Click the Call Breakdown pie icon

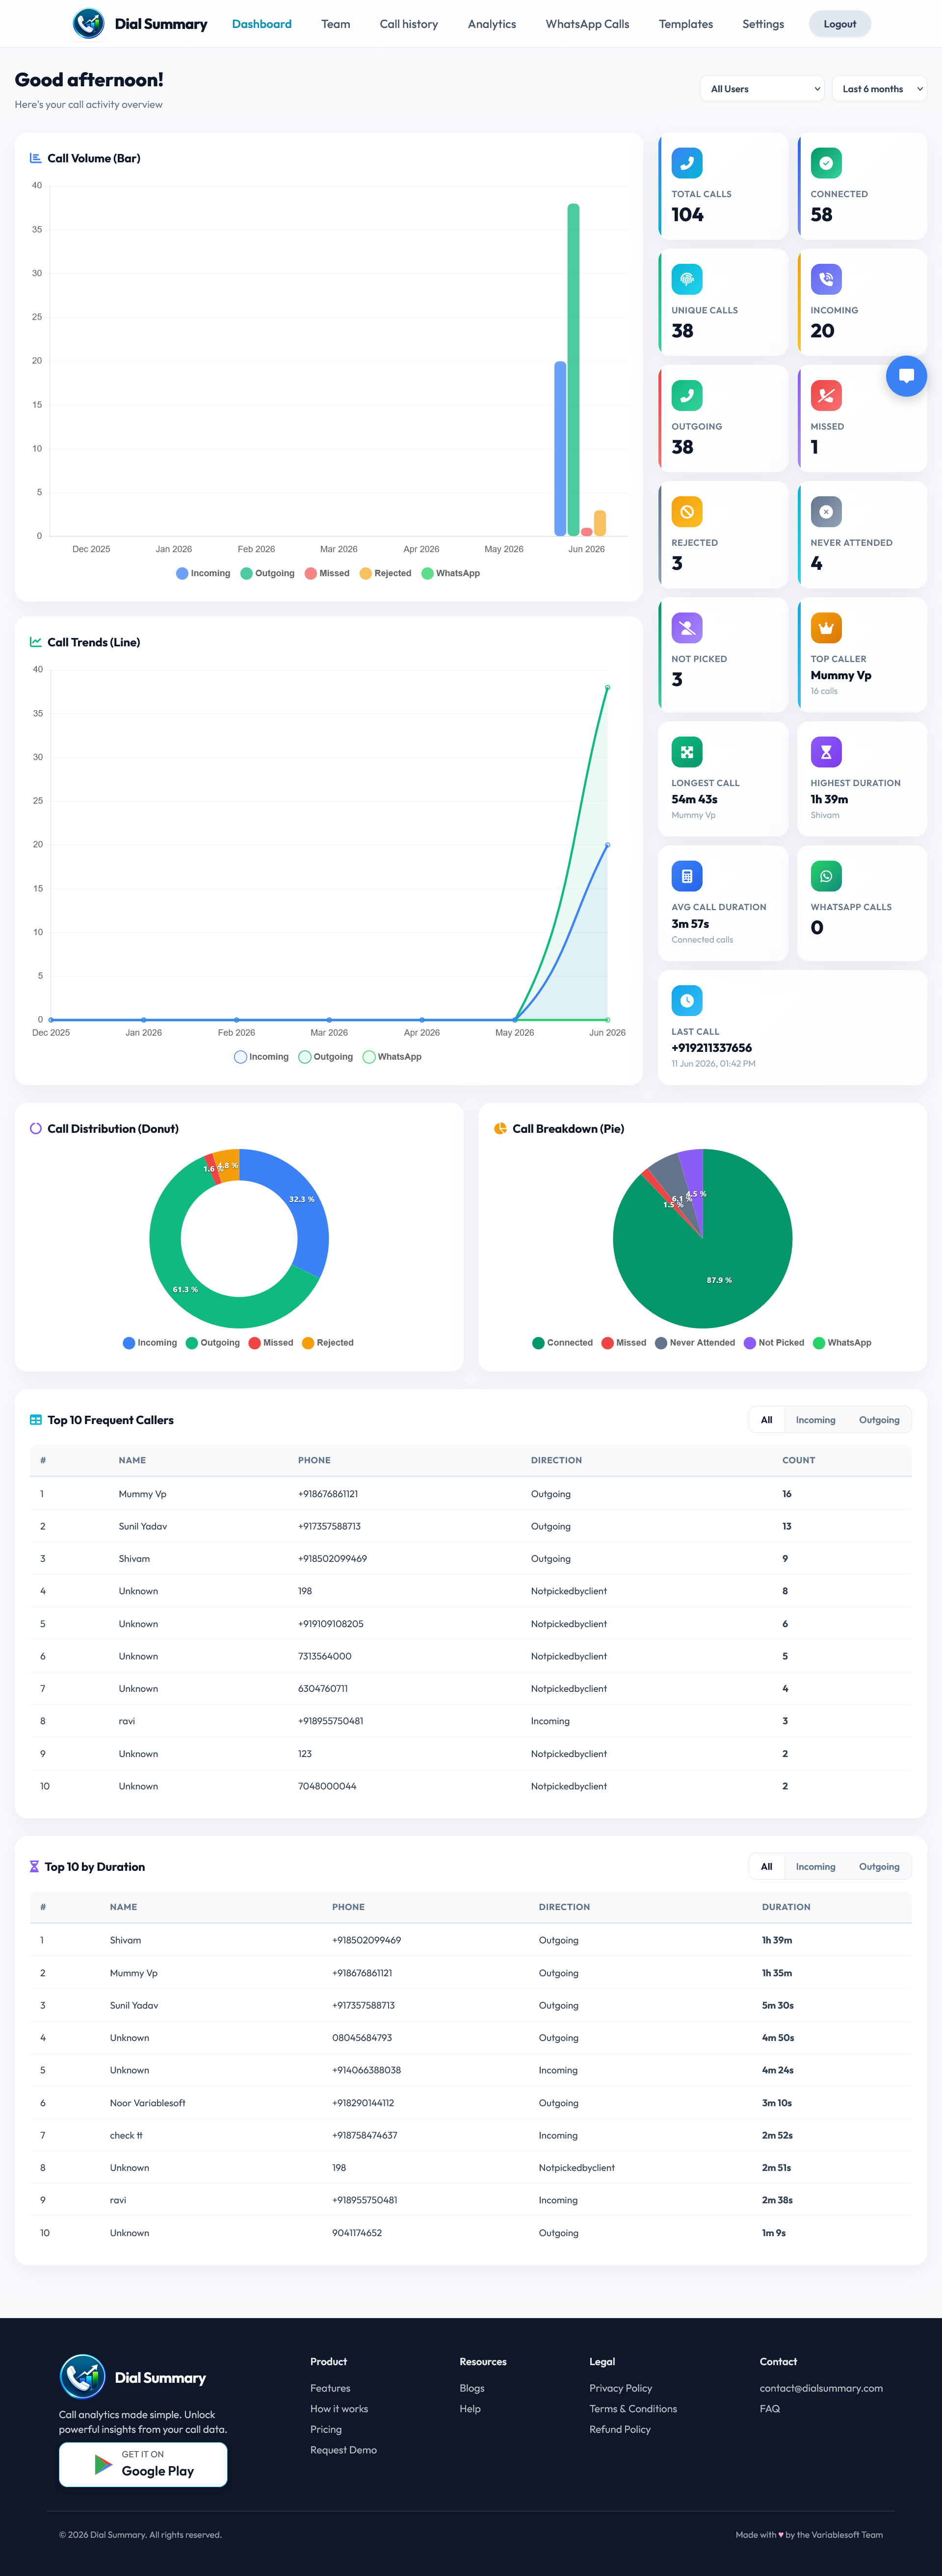(x=500, y=1128)
